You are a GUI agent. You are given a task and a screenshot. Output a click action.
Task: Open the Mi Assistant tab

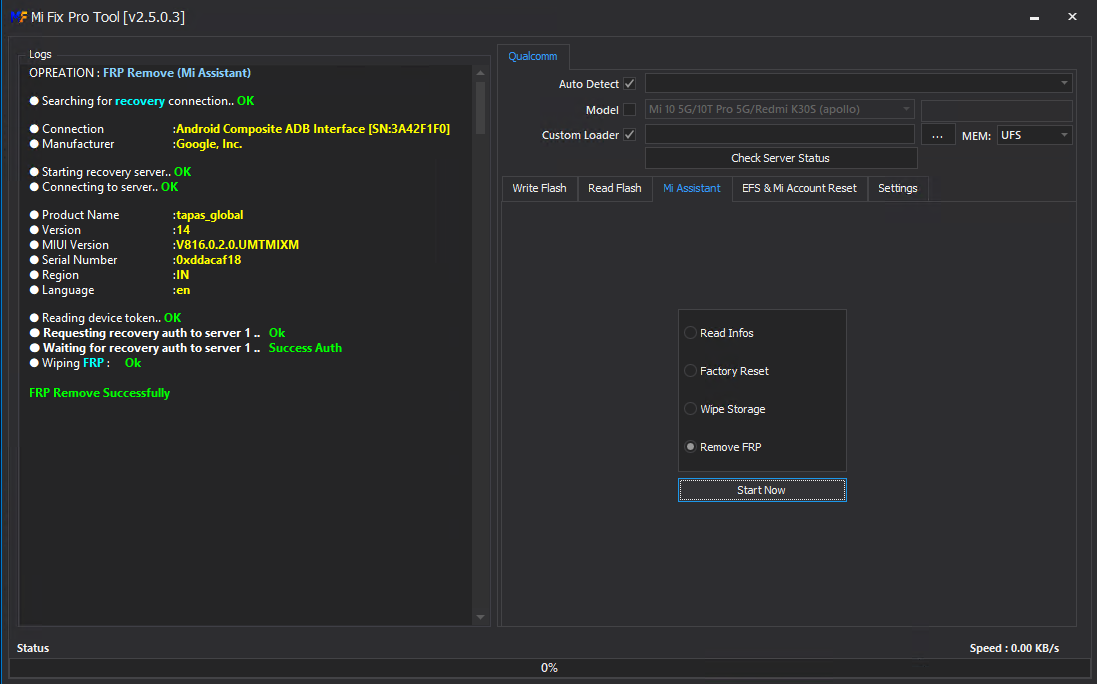[x=692, y=188]
